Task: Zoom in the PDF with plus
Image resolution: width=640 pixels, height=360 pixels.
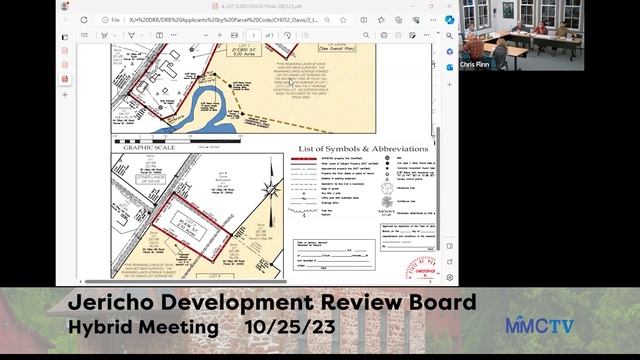Action: 220,36
